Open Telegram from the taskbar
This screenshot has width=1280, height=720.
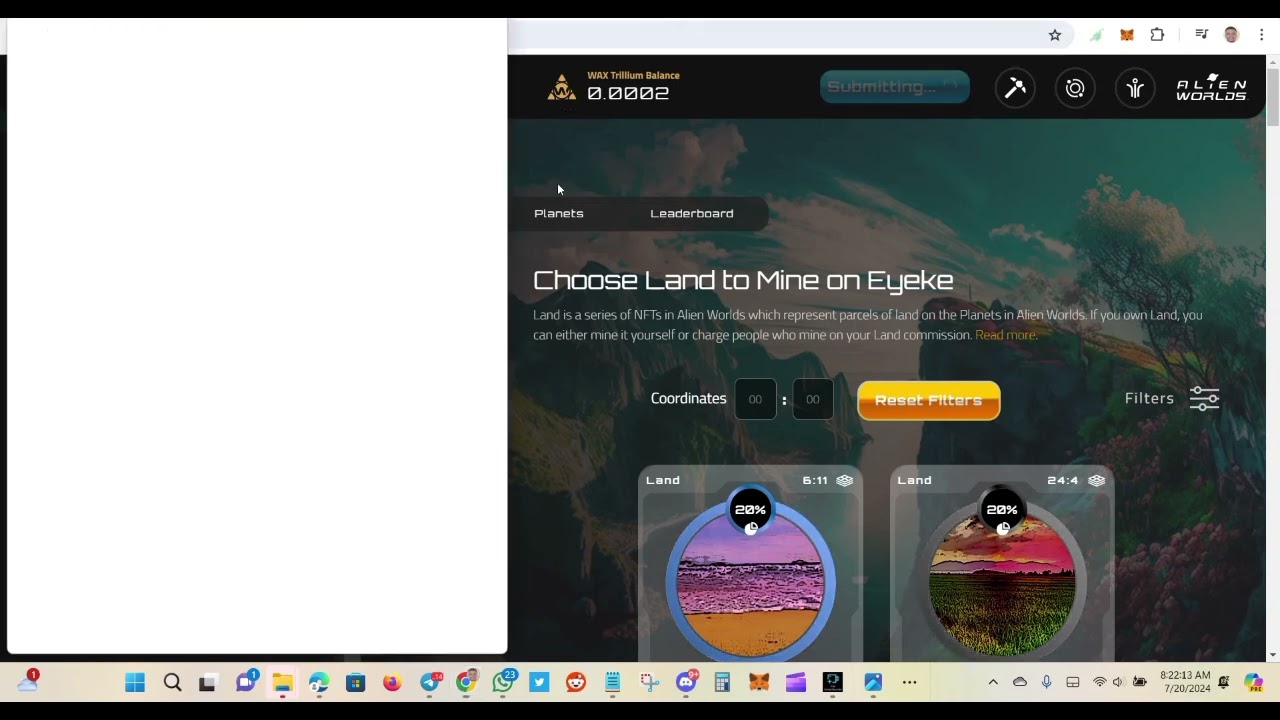coord(430,683)
